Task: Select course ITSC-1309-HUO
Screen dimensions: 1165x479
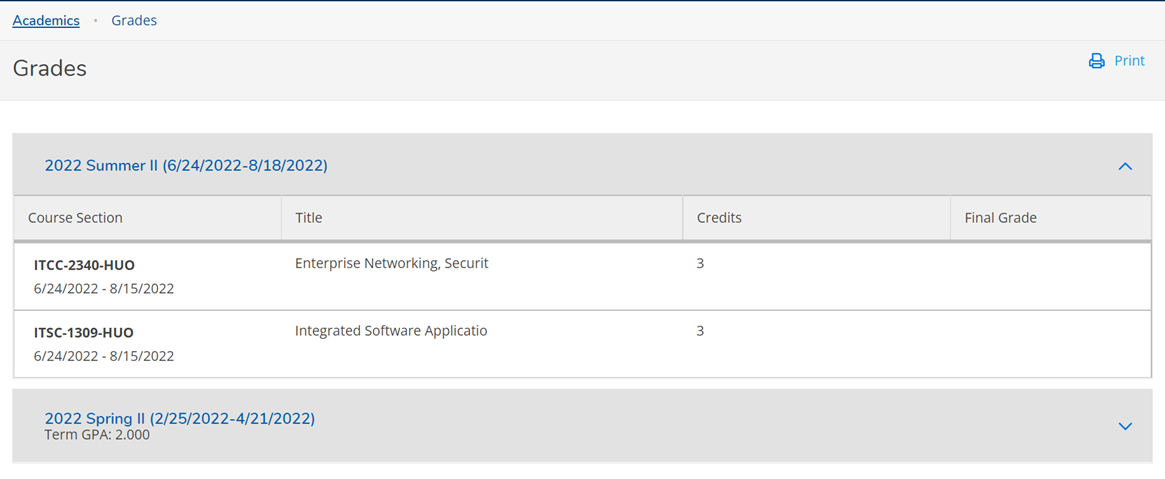Action: [84, 332]
